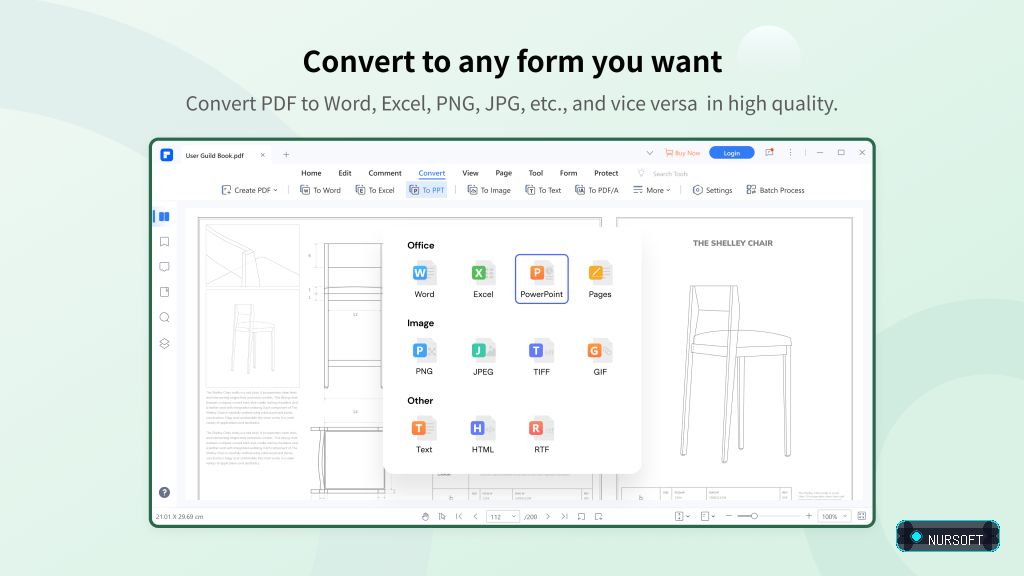Click the To Excel toolbar button
Viewport: 1024px width, 576px height.
point(375,190)
